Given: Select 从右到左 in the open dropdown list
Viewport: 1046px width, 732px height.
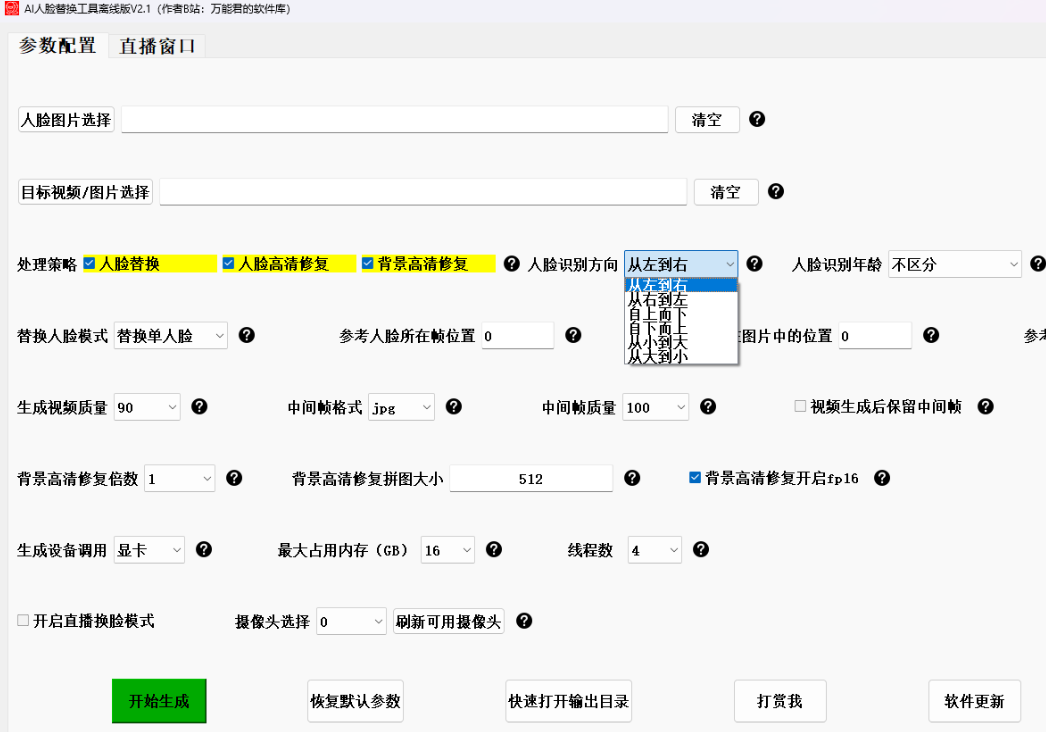Looking at the screenshot, I should 657,299.
